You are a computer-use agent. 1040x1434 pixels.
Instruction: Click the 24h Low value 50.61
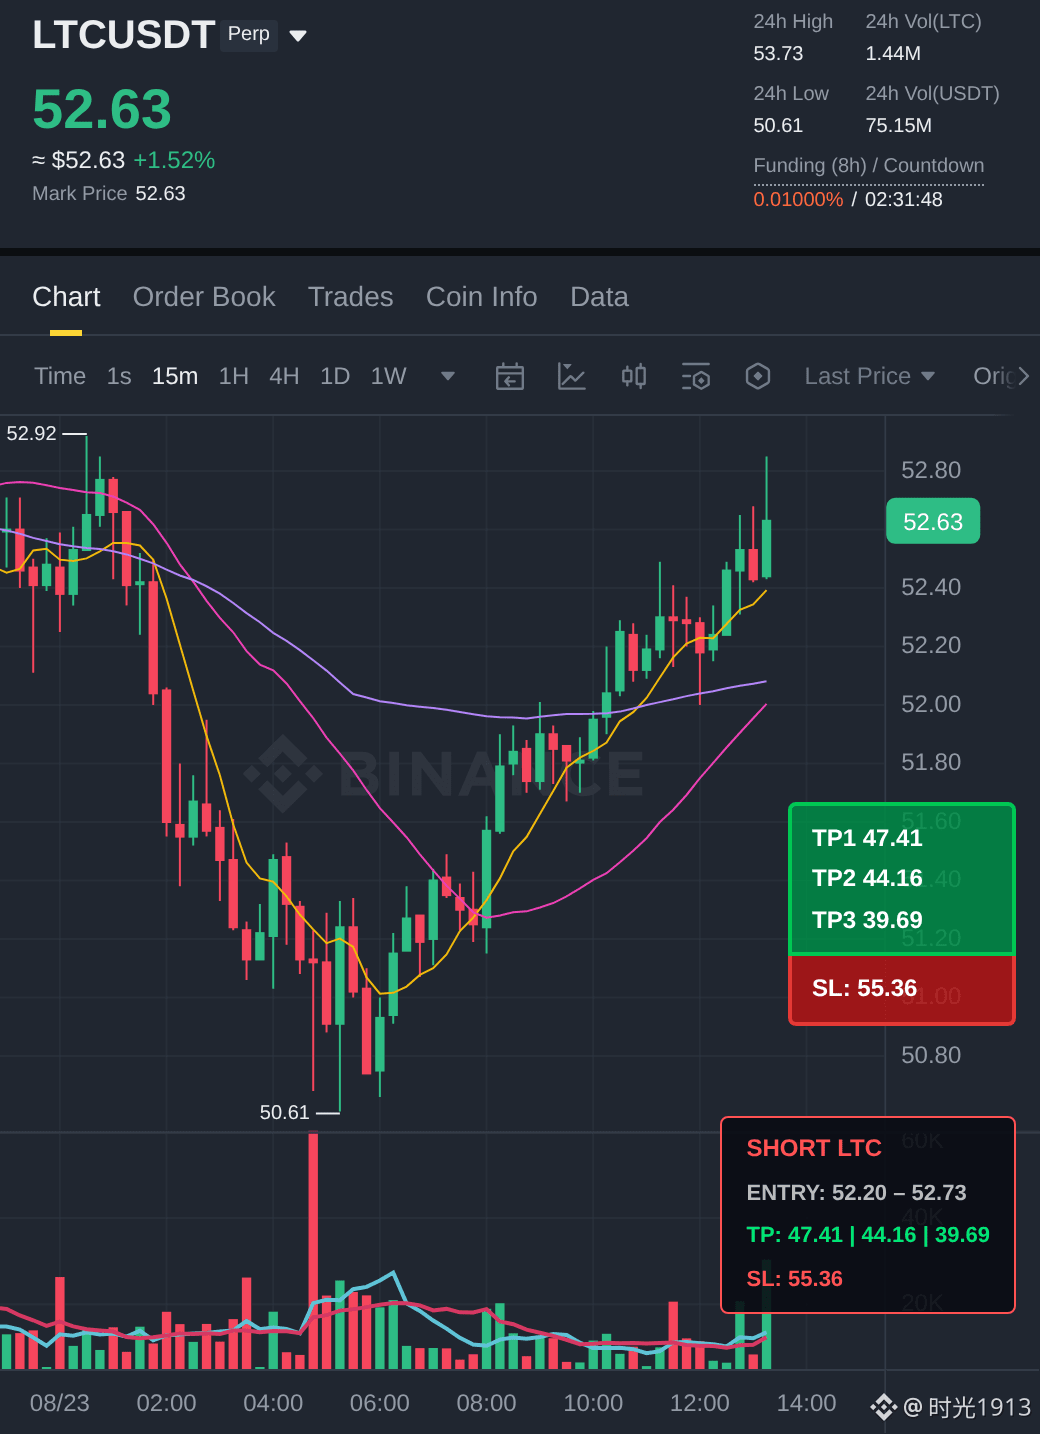[x=778, y=125]
